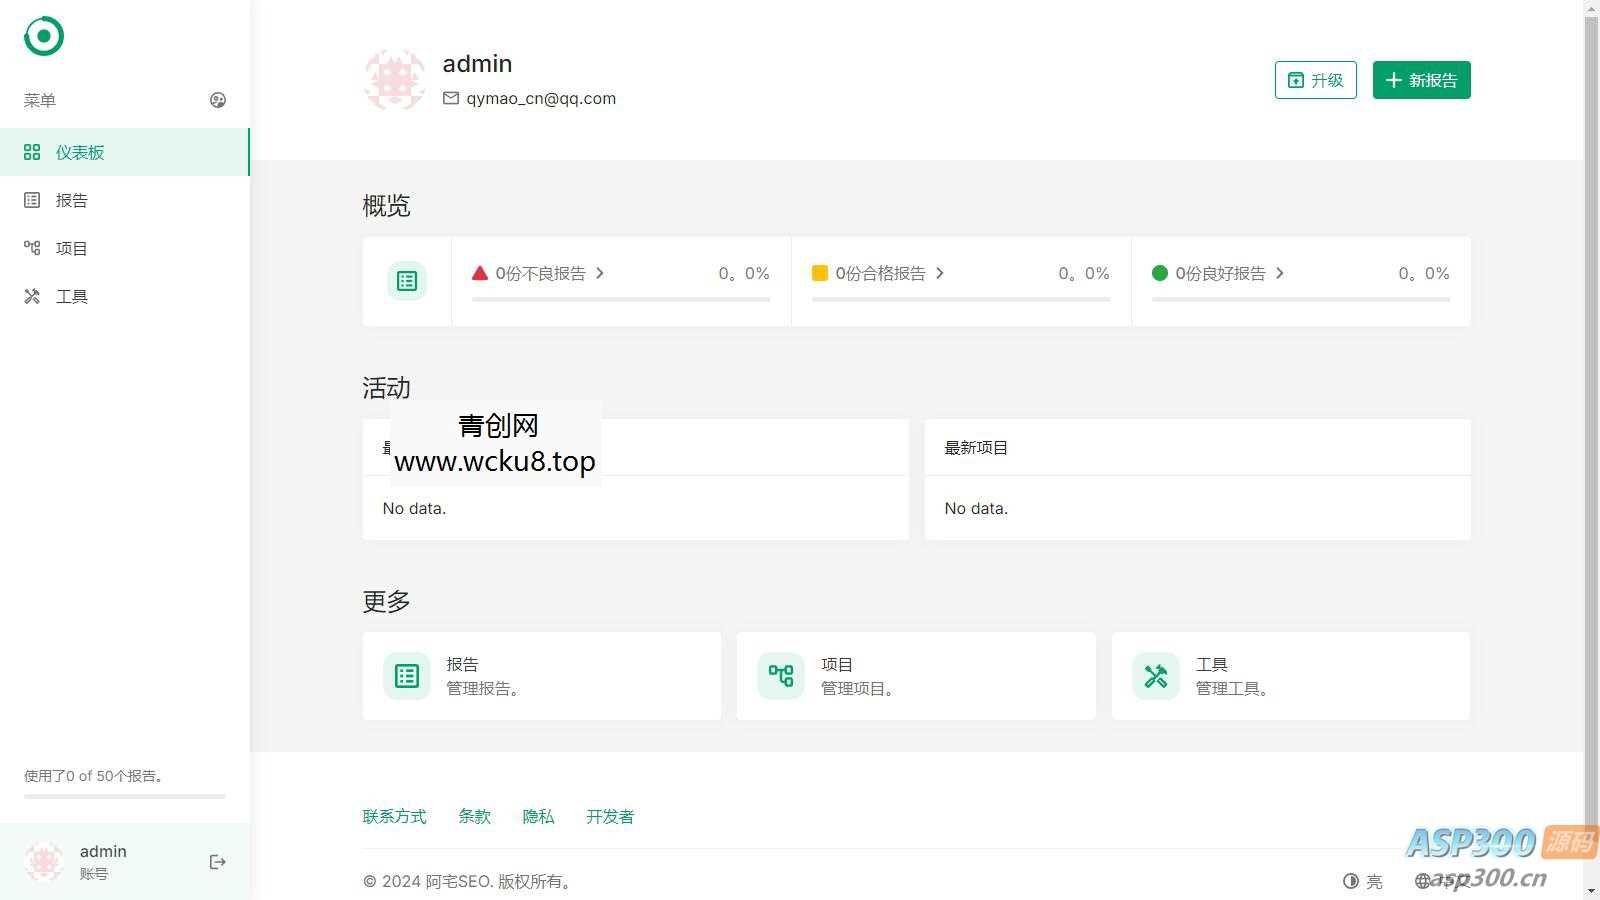Click the 工具 hammer icon in 更多 section
Image resolution: width=1600 pixels, height=900 pixels.
point(1155,675)
